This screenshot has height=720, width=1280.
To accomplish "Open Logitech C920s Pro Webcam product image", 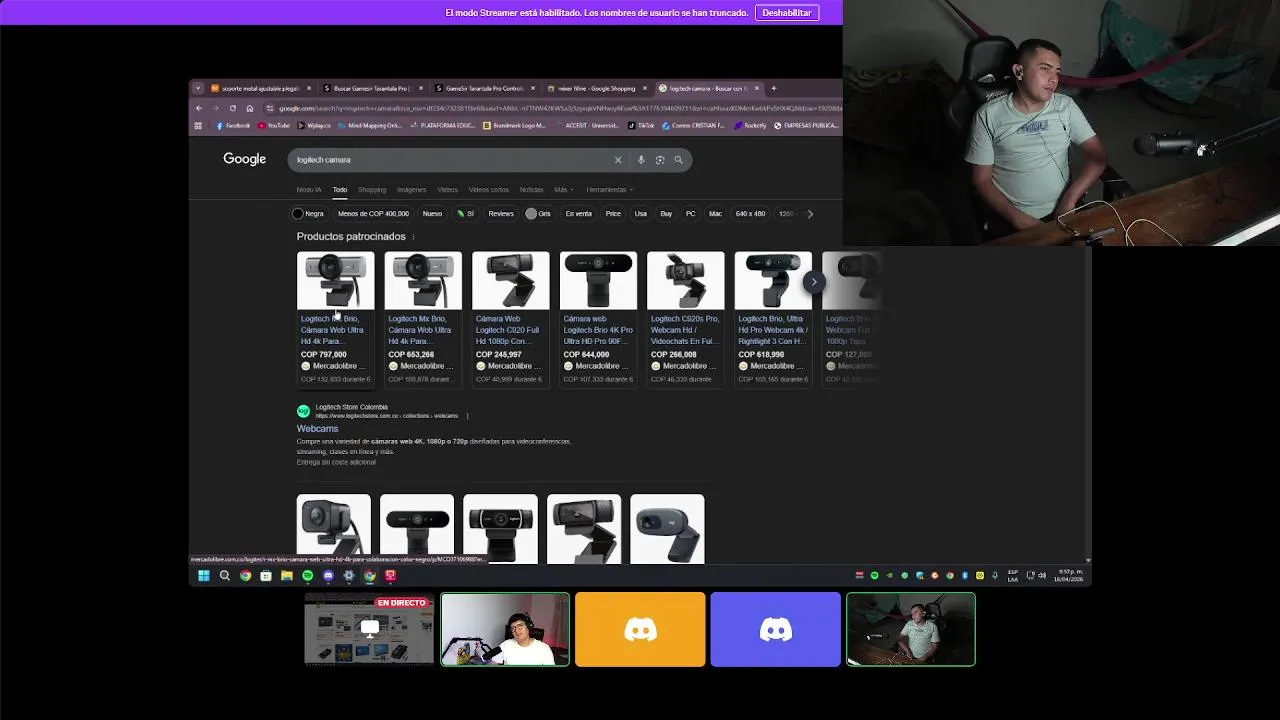I will point(685,281).
